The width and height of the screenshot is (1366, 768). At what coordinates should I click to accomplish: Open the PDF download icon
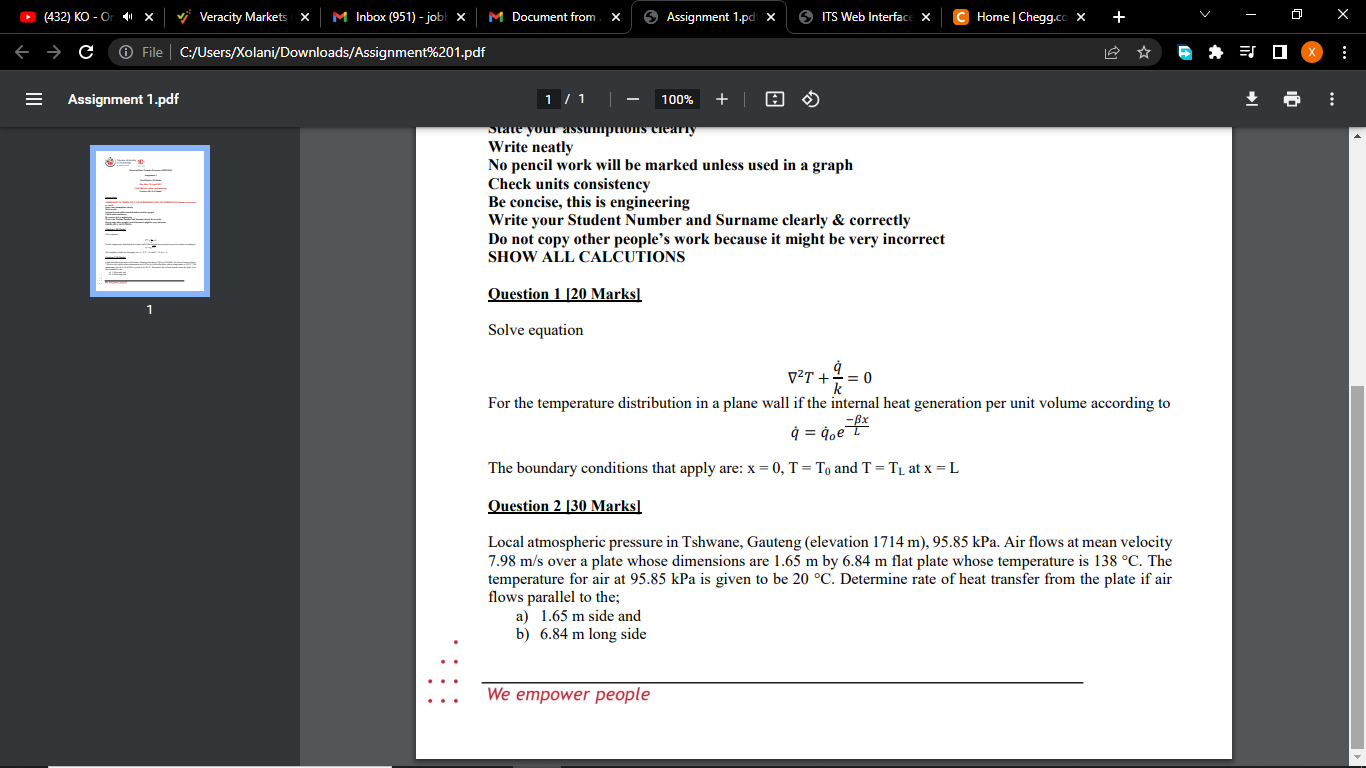point(1251,99)
